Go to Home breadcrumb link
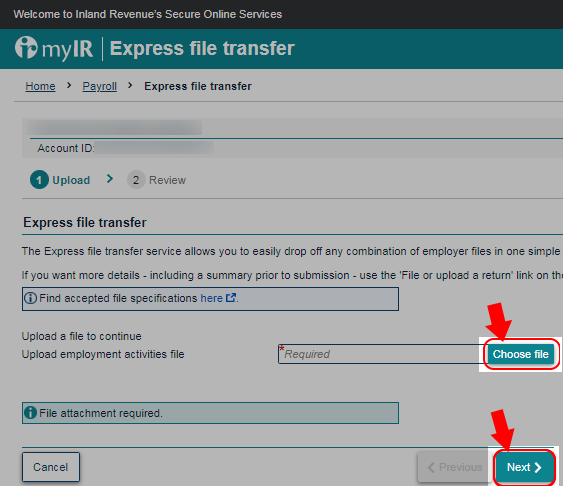Viewport: 563px width, 486px height. click(x=40, y=86)
